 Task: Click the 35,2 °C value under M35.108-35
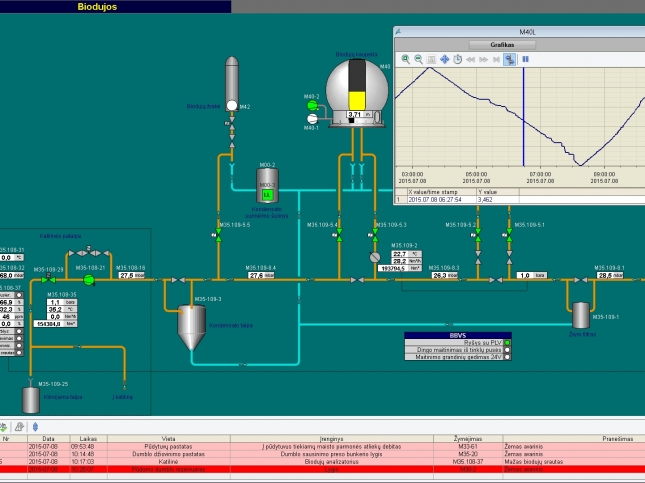coord(62,309)
